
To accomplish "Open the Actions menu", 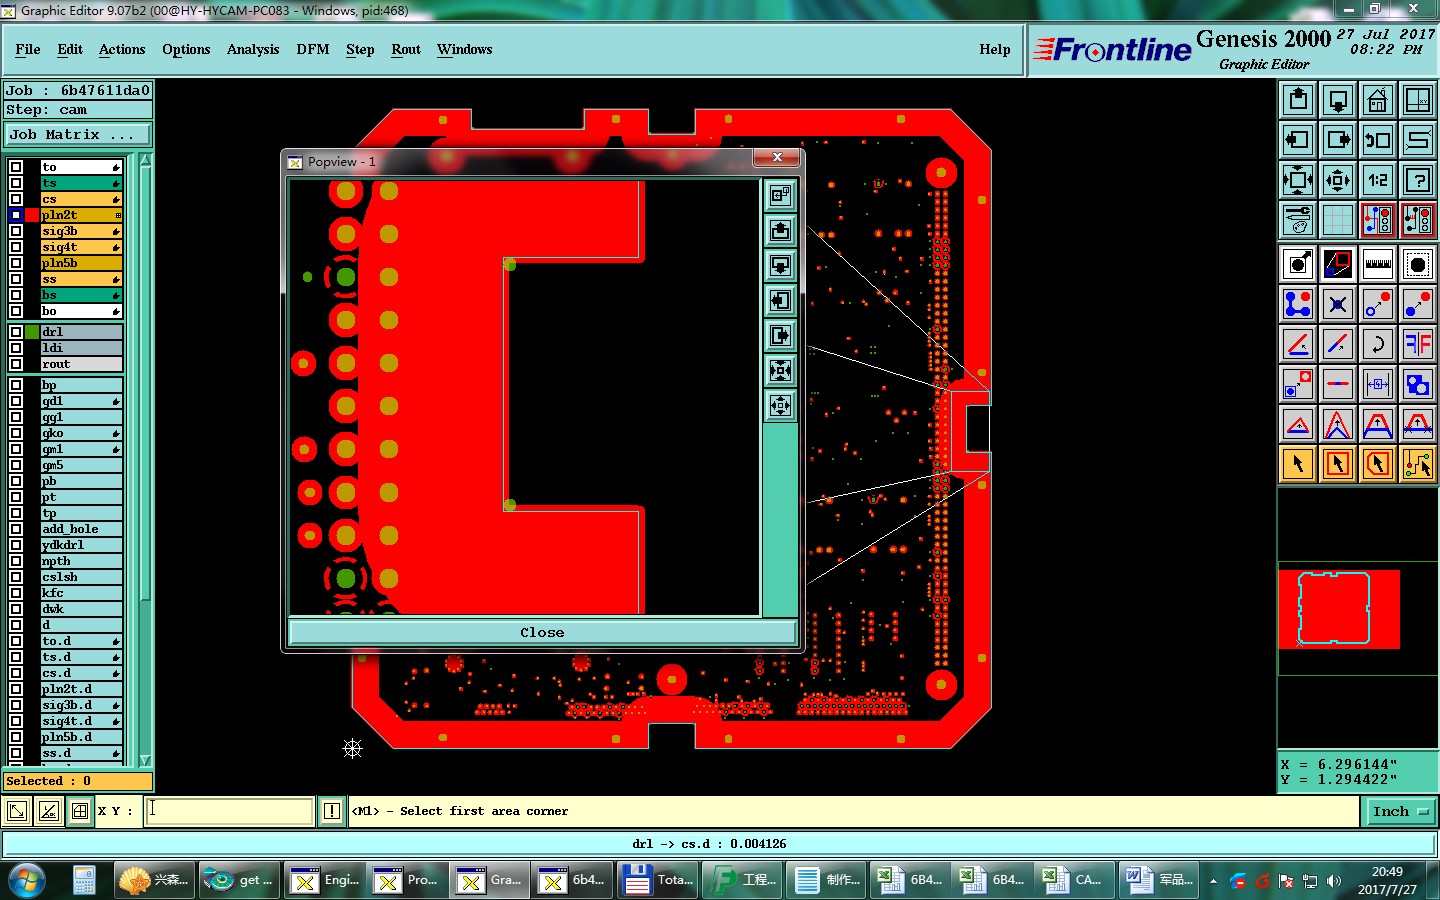I will (x=122, y=49).
